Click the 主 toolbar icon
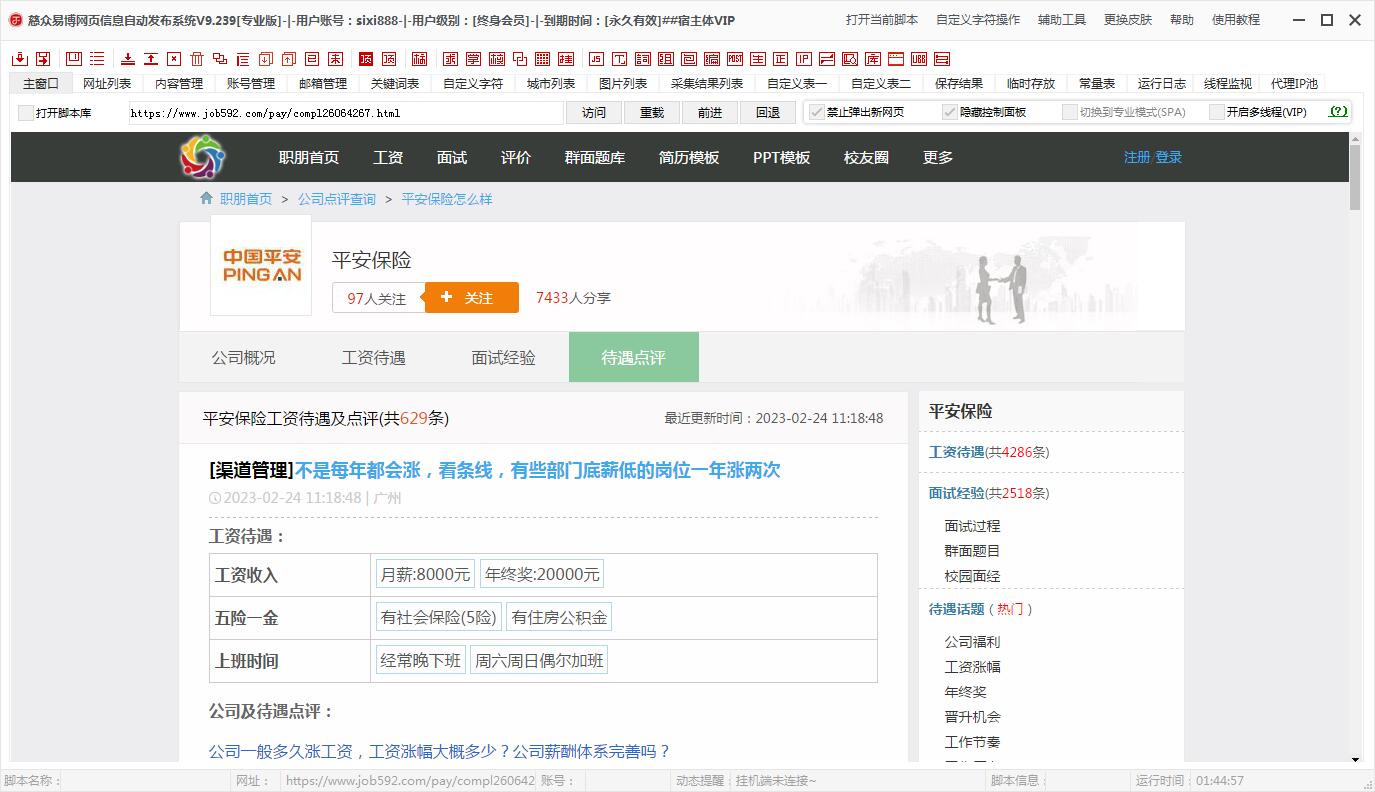The height and width of the screenshot is (792, 1375). (758, 58)
